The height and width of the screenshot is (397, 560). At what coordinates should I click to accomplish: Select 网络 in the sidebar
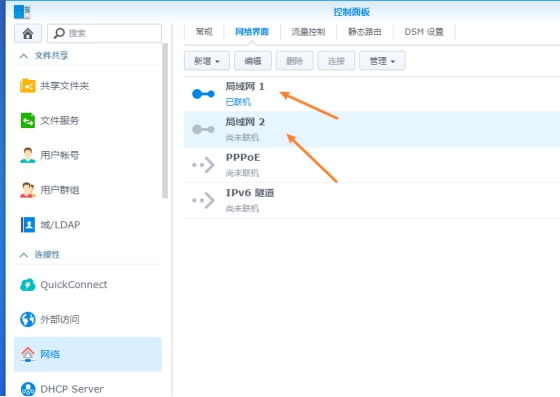coord(88,354)
